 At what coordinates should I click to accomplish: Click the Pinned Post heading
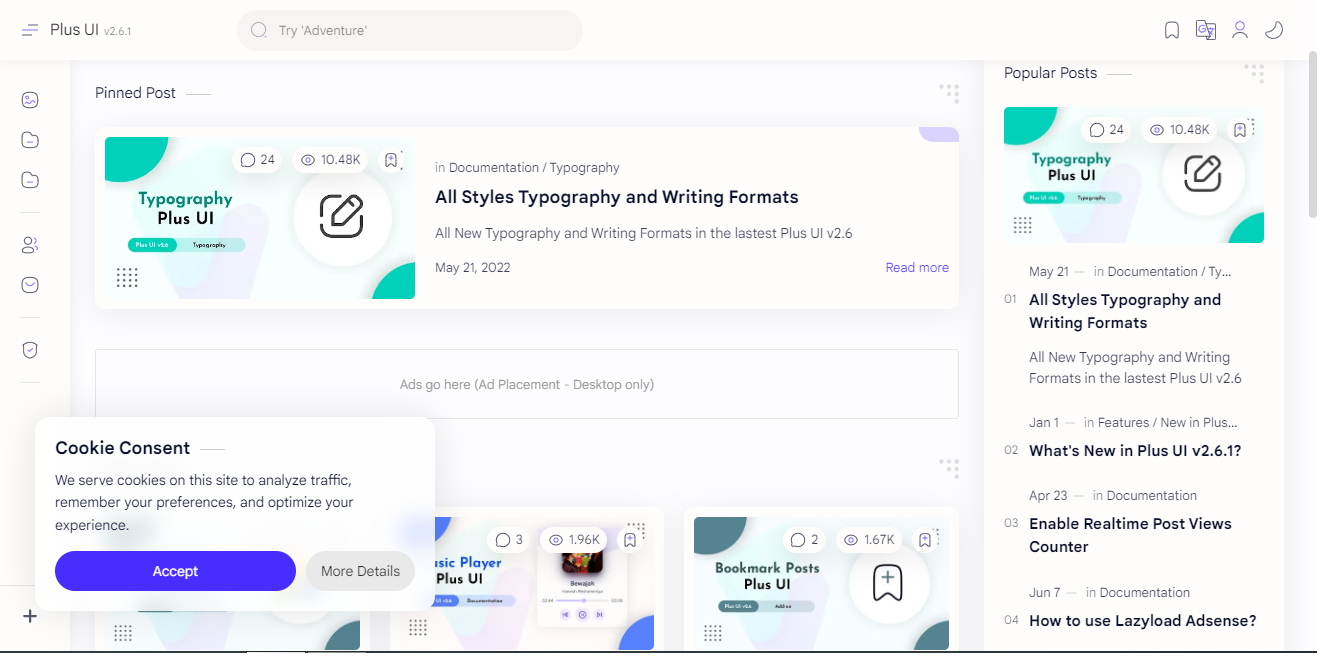(x=135, y=93)
